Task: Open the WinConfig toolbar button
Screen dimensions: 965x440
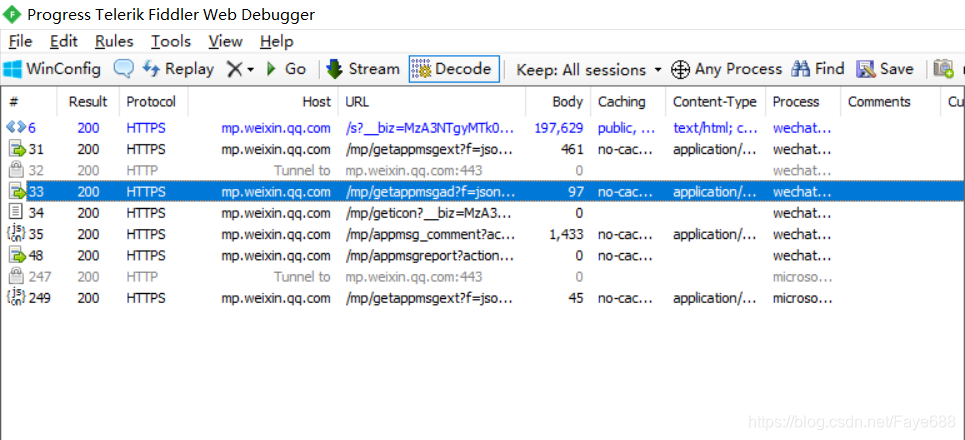Action: pyautogui.click(x=52, y=69)
